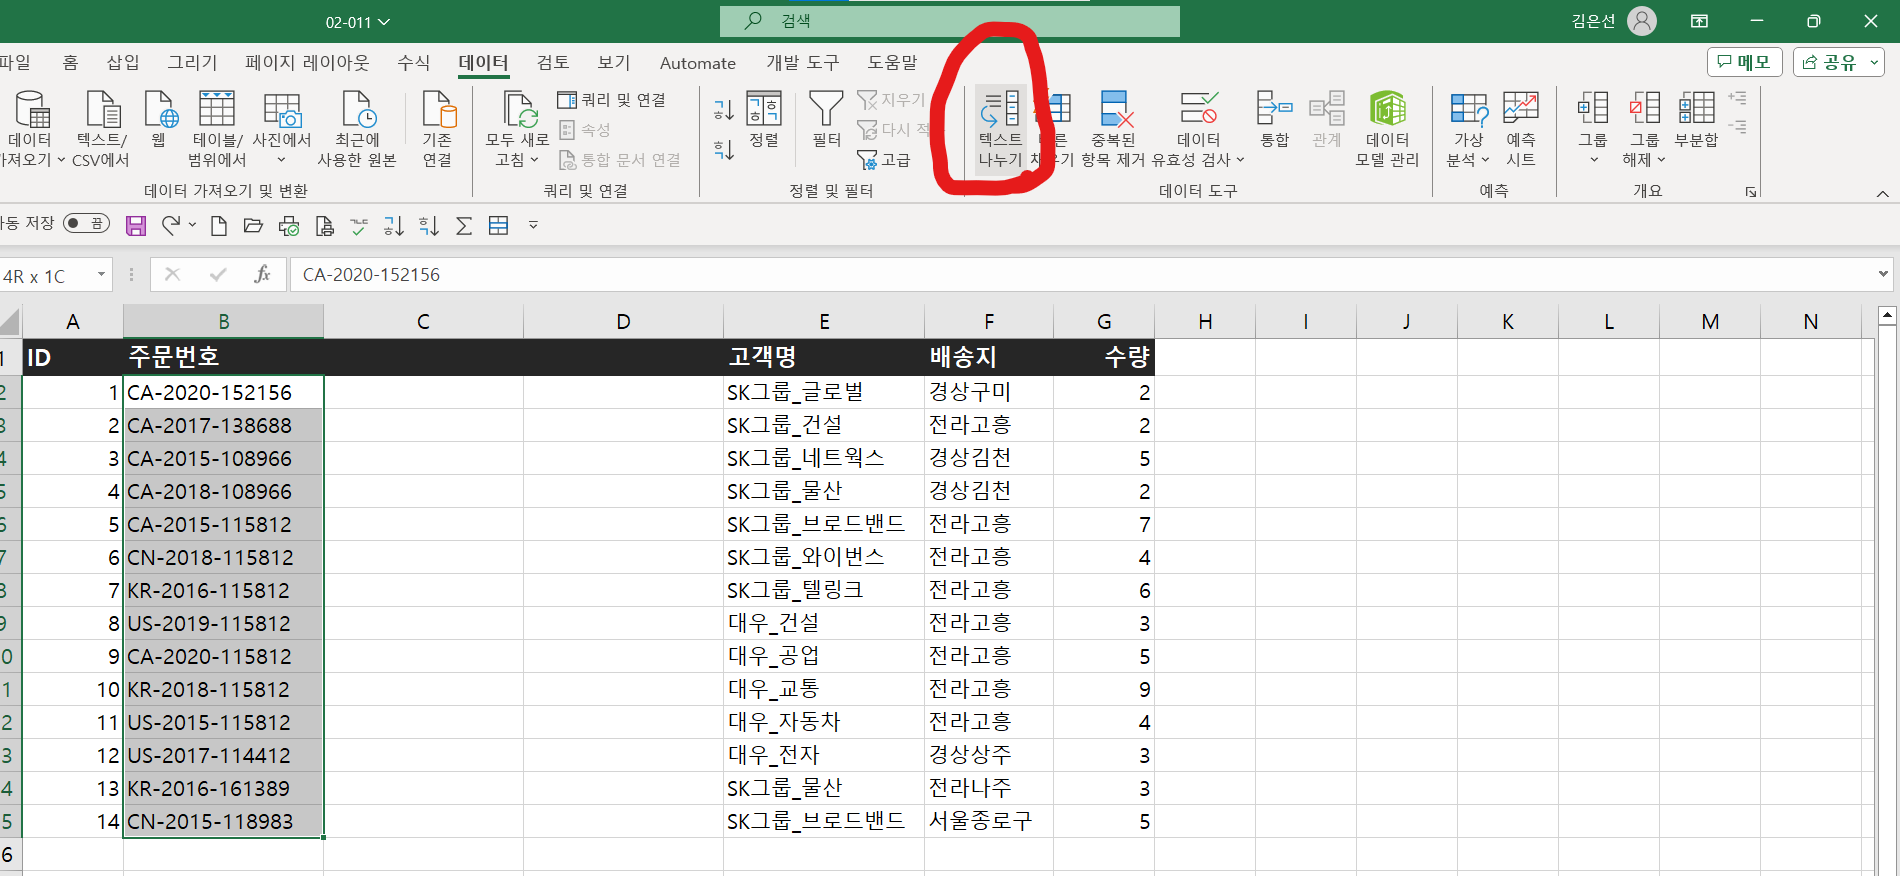Open 데이터 모델 관리
The image size is (1900, 876).
click(1387, 128)
